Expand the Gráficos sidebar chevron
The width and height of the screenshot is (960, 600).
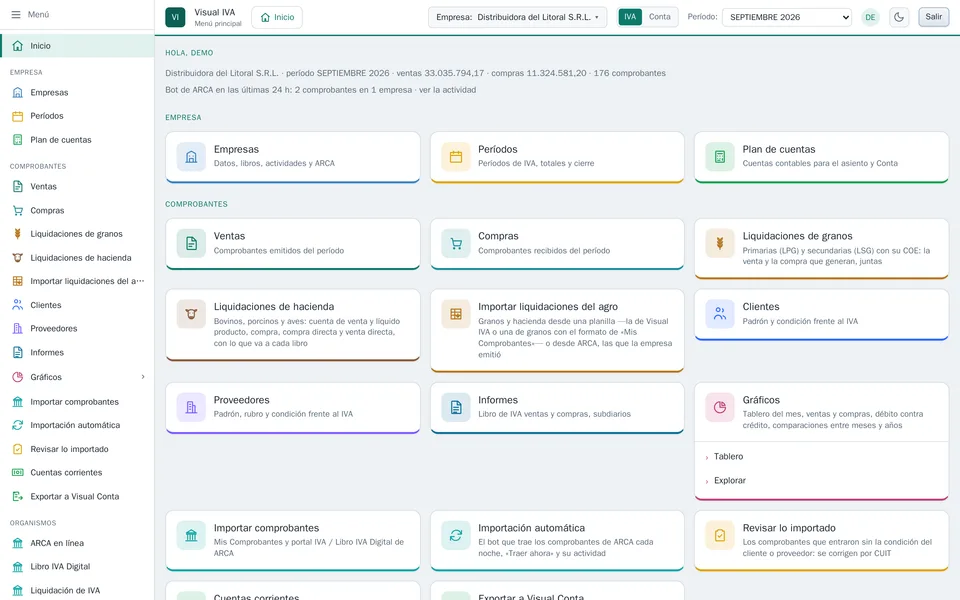click(x=143, y=377)
